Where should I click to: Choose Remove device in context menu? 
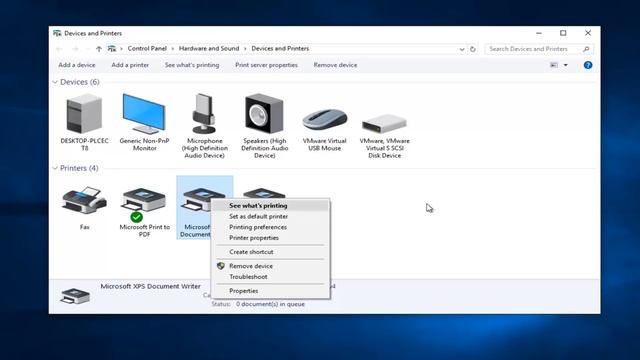tap(270, 266)
